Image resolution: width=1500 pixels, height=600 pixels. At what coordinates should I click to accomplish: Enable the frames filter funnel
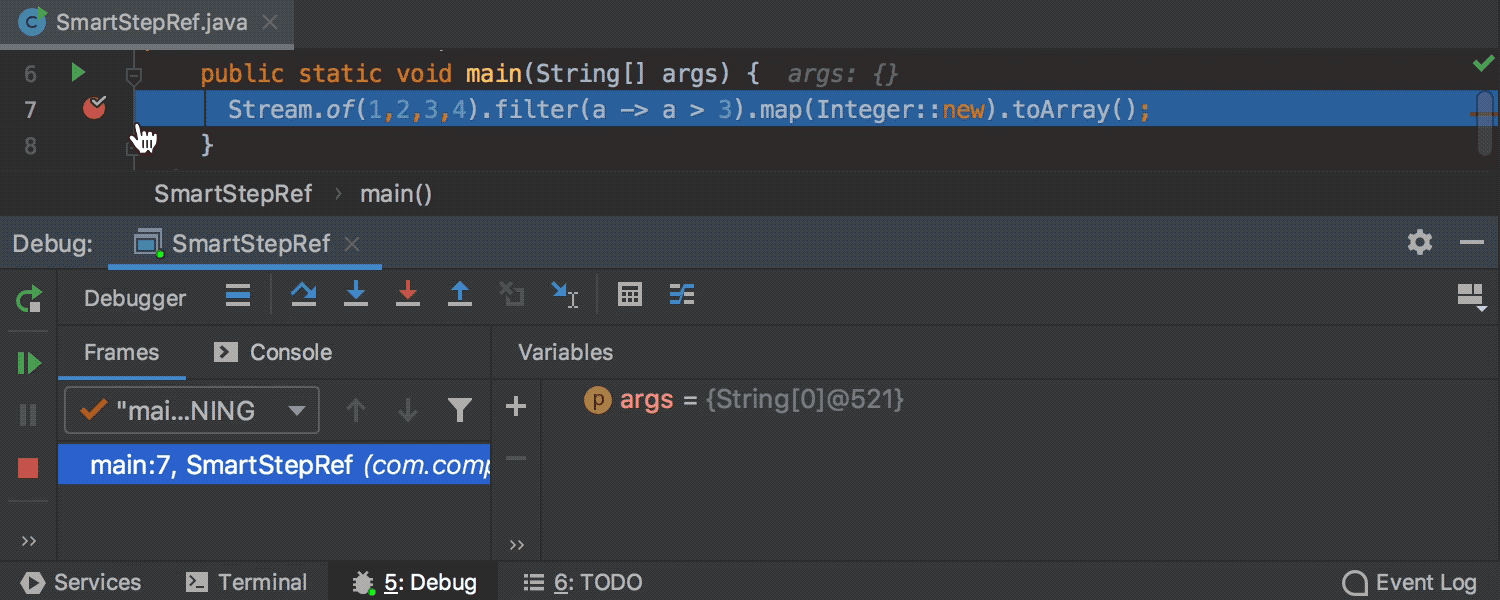click(459, 409)
